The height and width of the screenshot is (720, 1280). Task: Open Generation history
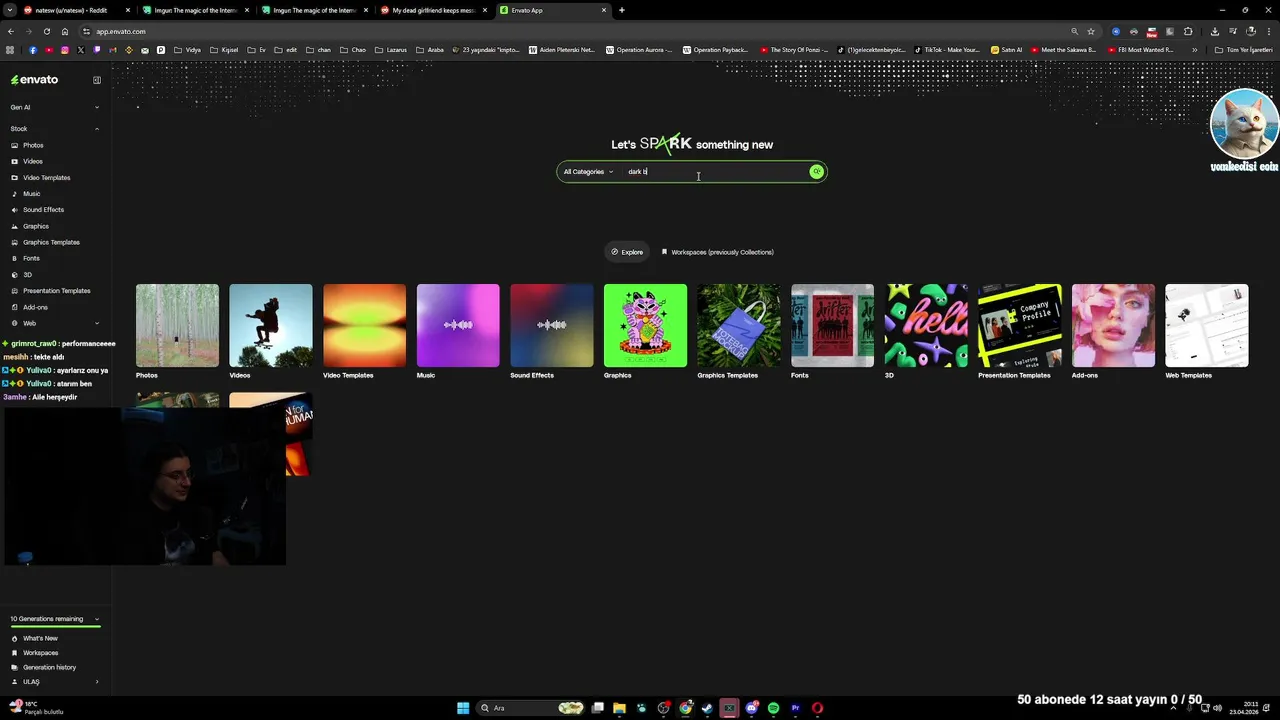tap(43, 667)
